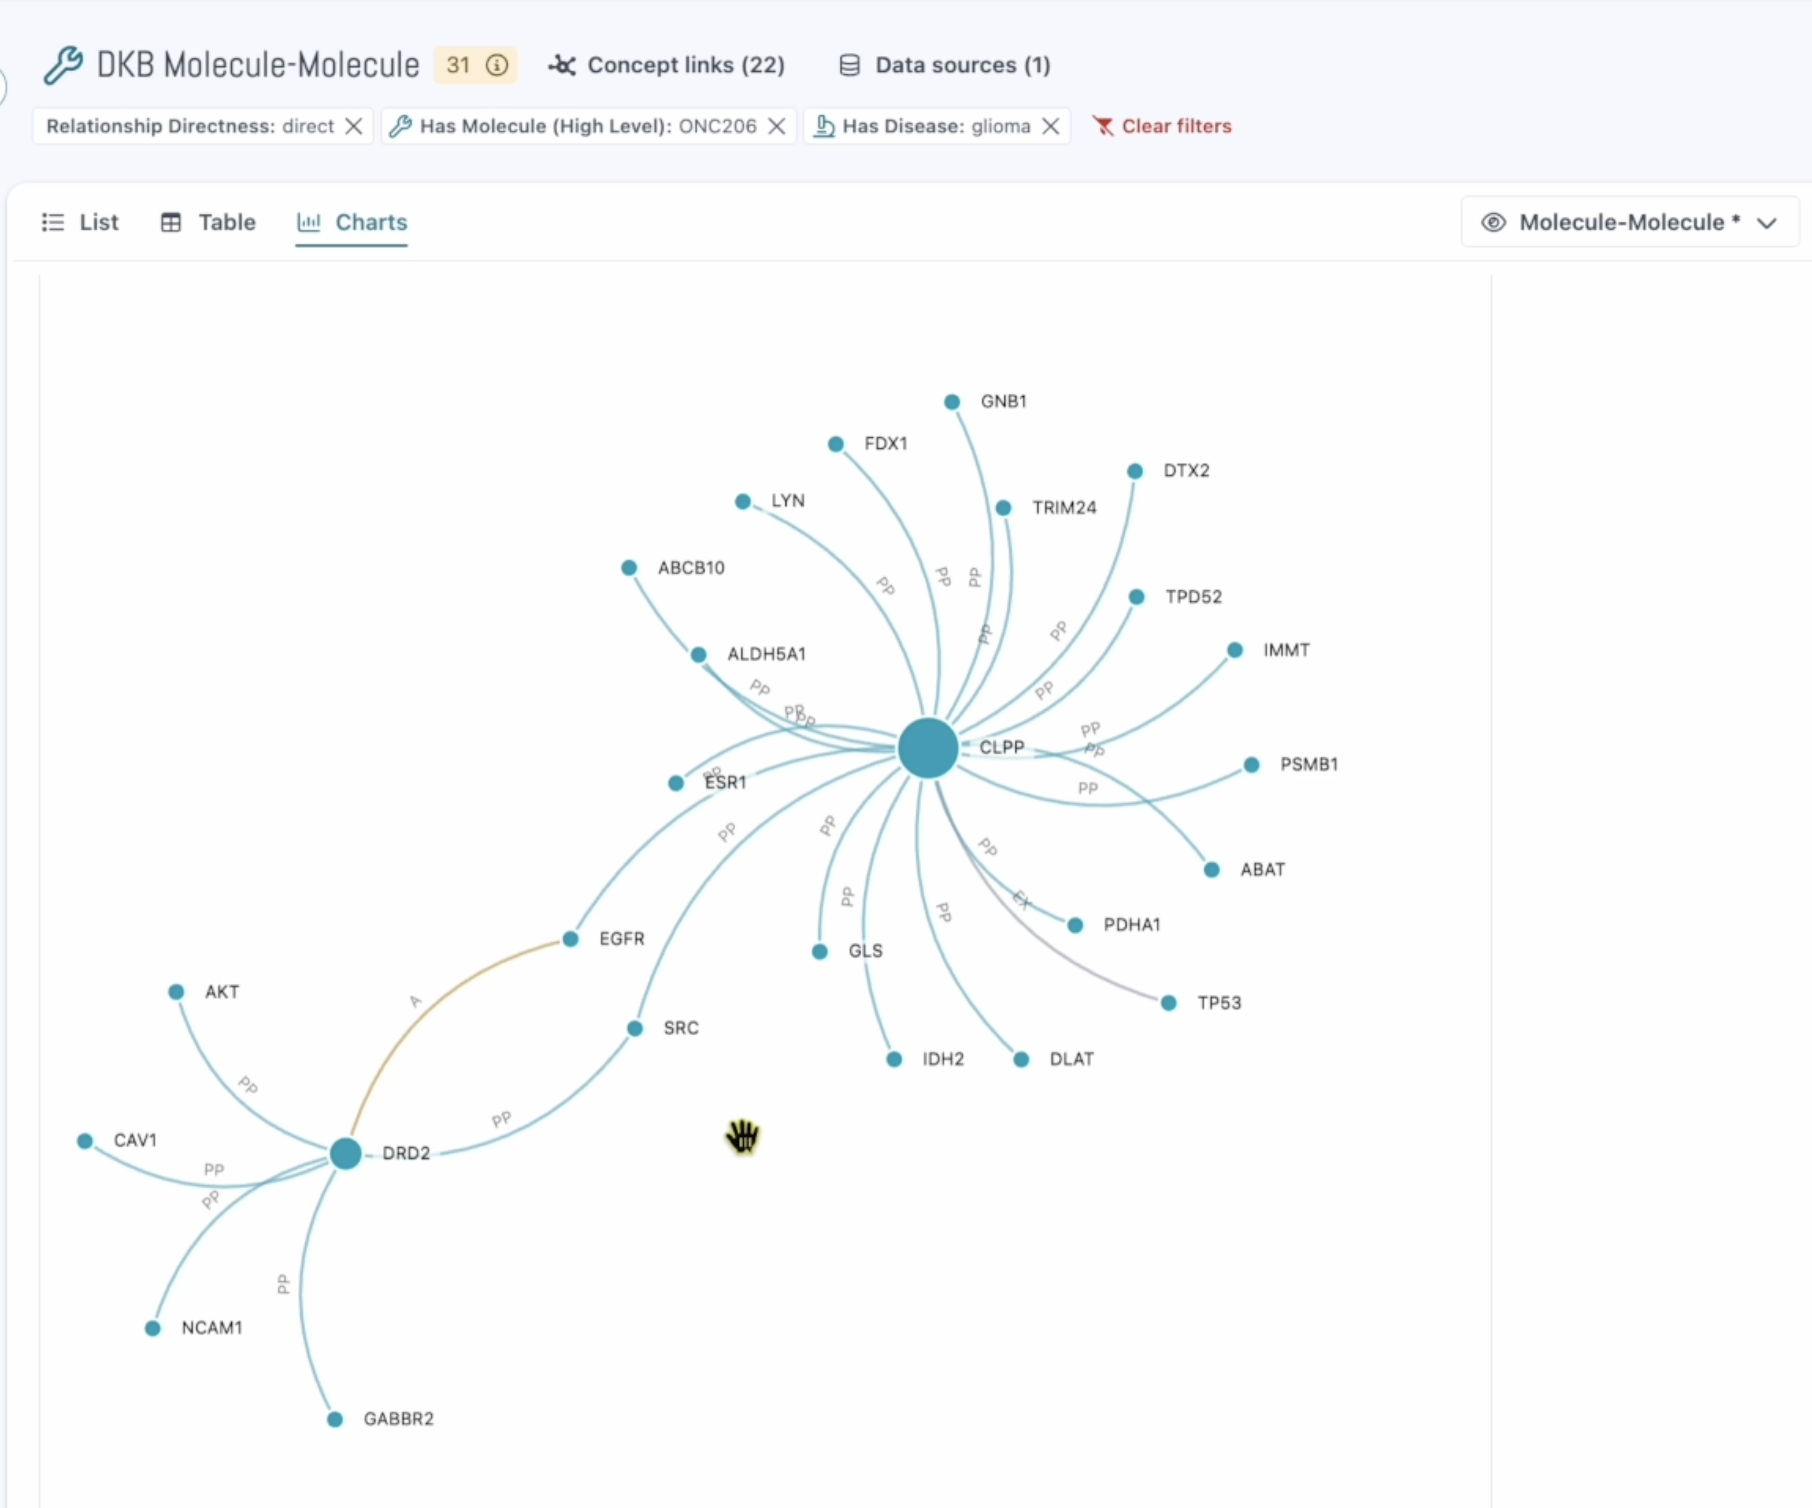Clear all filters

(x=1162, y=126)
